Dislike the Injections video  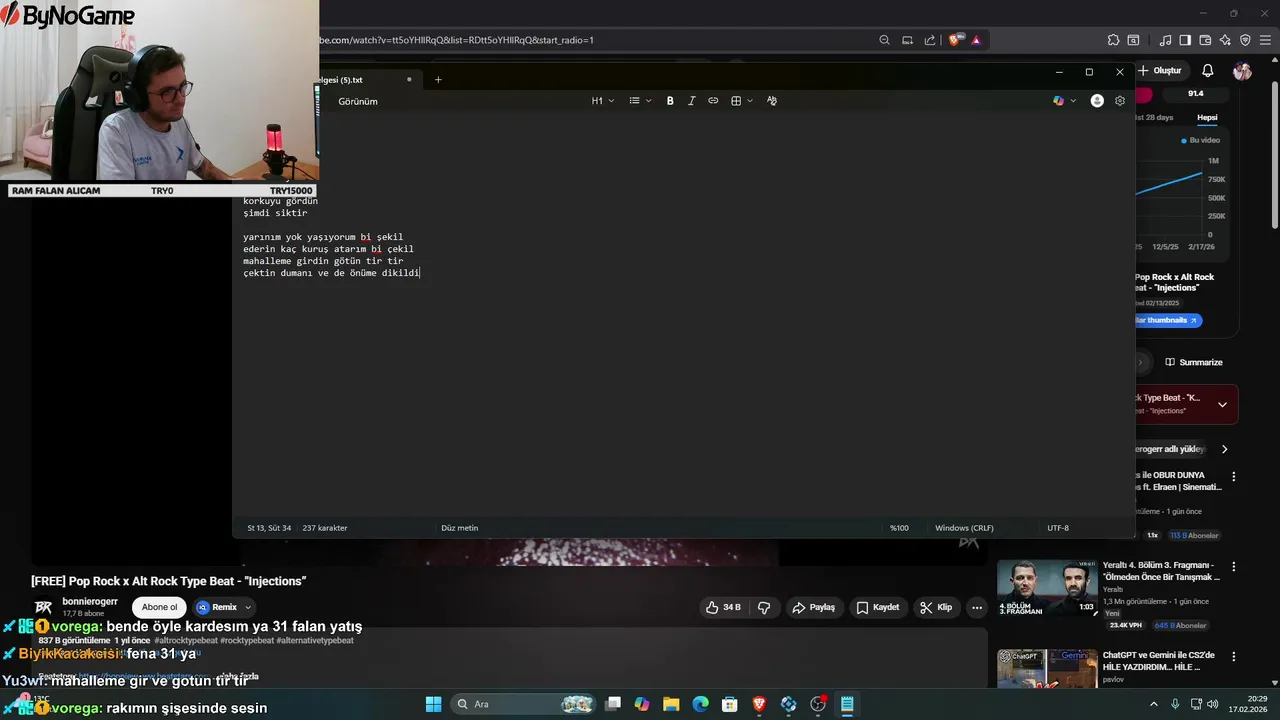click(764, 607)
